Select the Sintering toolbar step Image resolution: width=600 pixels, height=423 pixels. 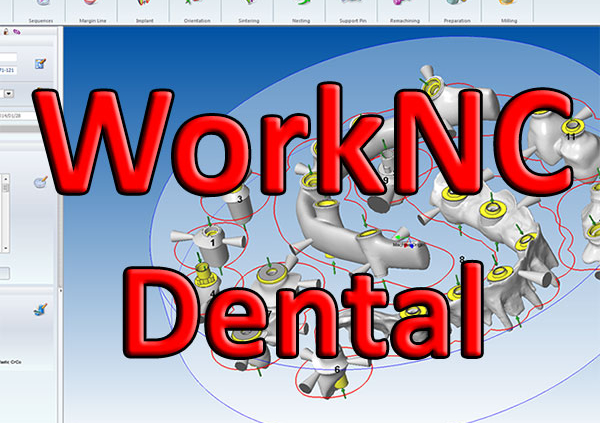[x=249, y=11]
